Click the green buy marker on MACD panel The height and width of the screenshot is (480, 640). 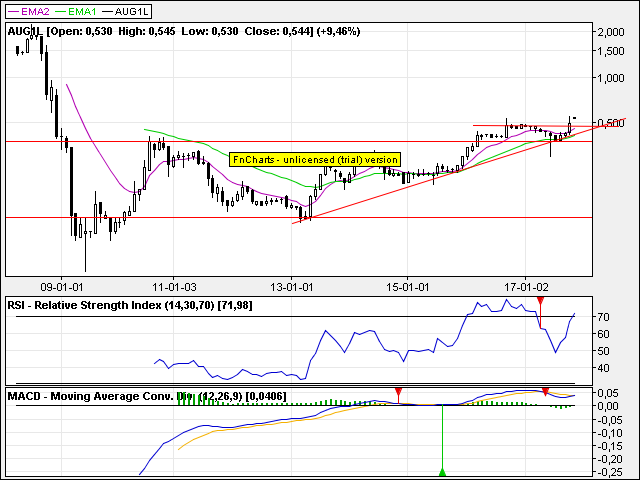pos(442,472)
